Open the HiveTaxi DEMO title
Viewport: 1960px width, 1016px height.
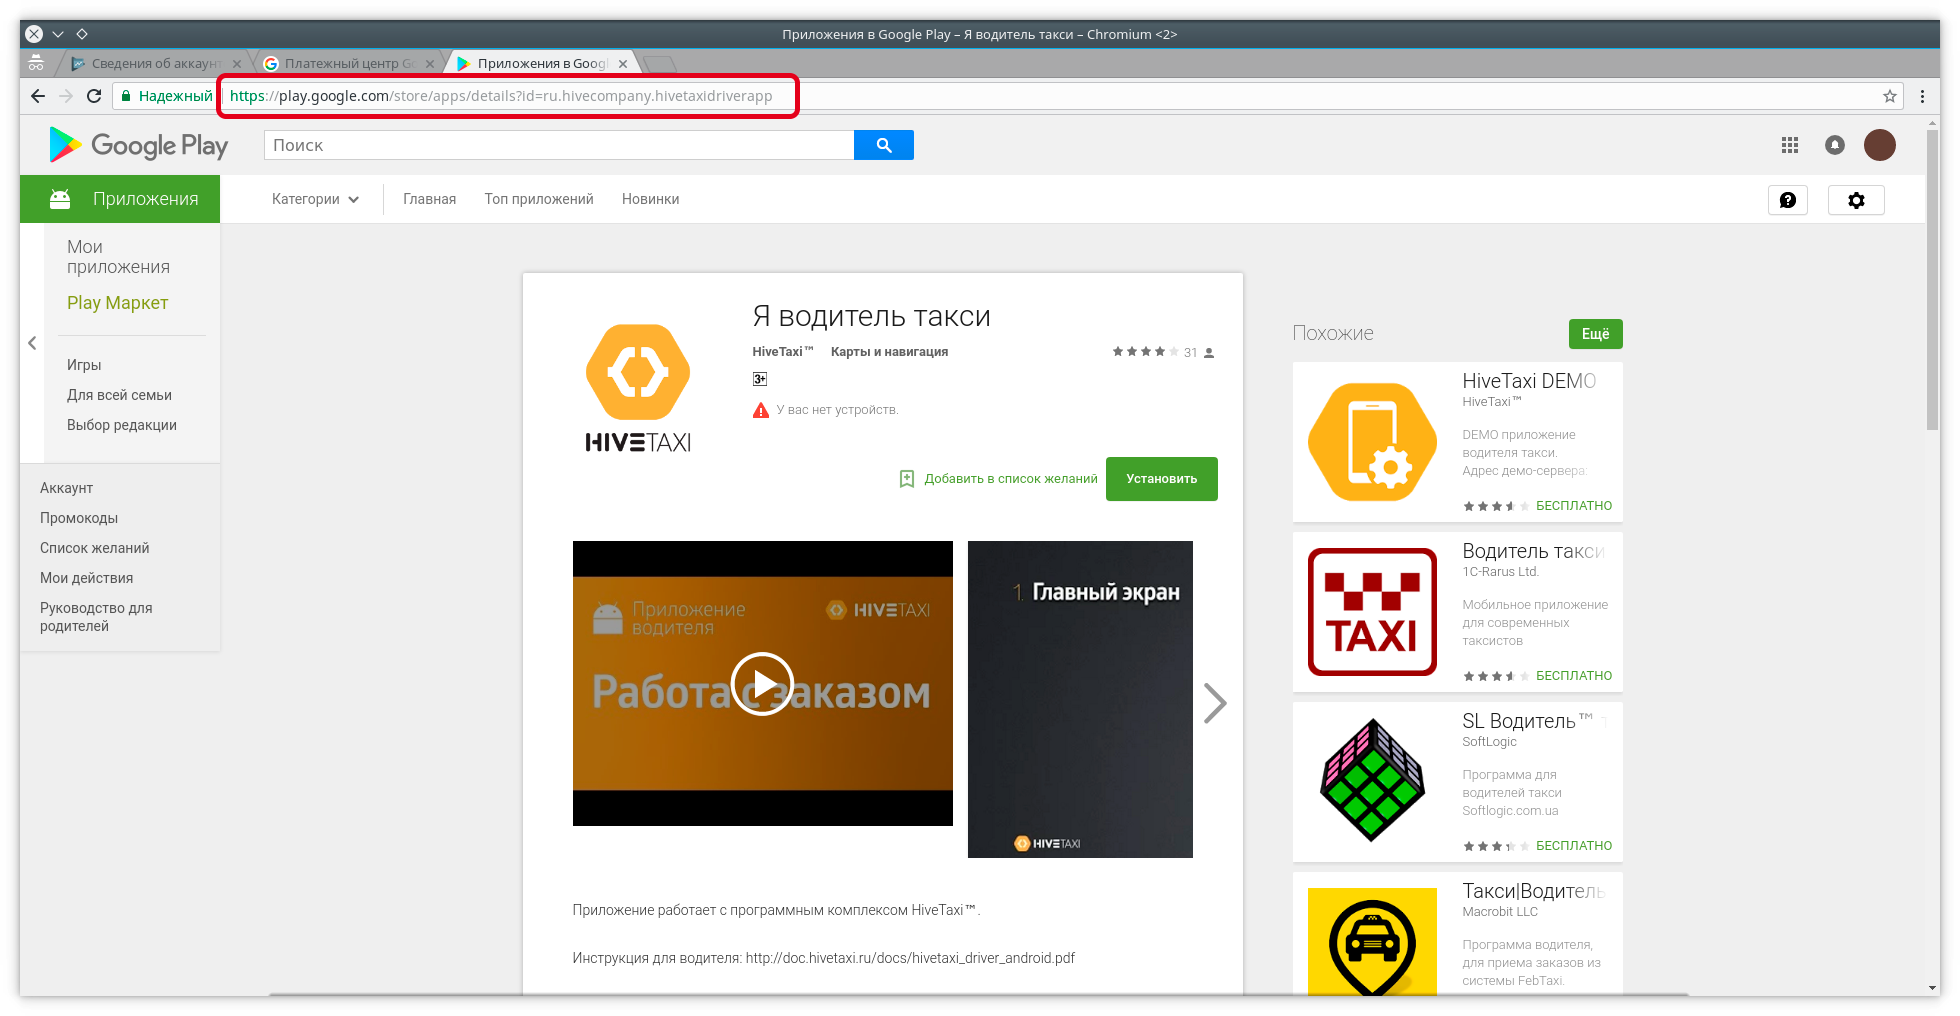click(1529, 381)
